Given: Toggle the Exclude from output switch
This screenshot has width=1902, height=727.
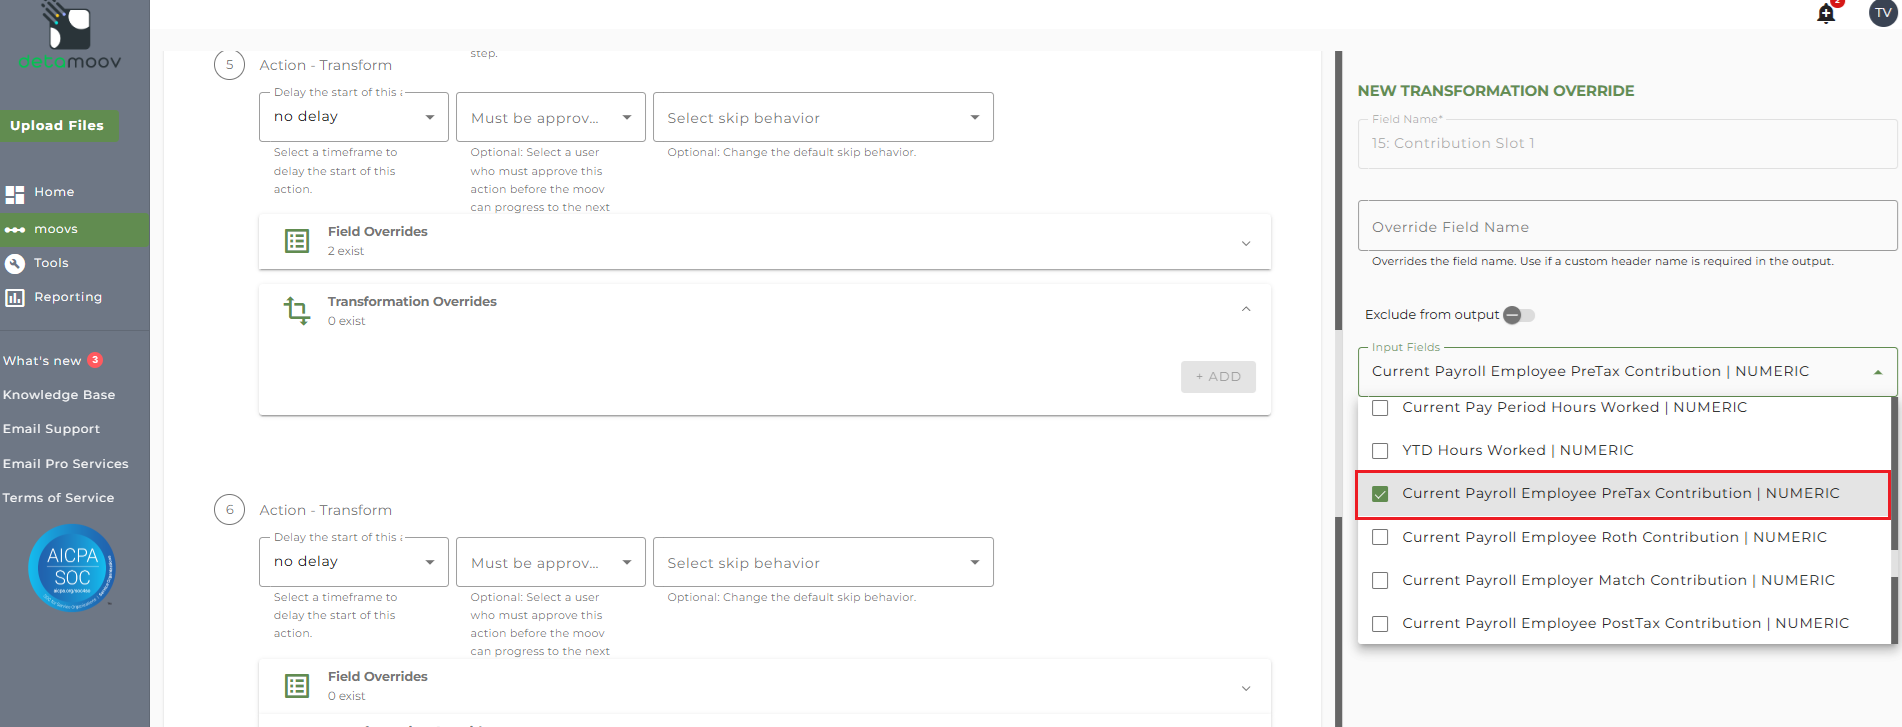Looking at the screenshot, I should [1518, 315].
